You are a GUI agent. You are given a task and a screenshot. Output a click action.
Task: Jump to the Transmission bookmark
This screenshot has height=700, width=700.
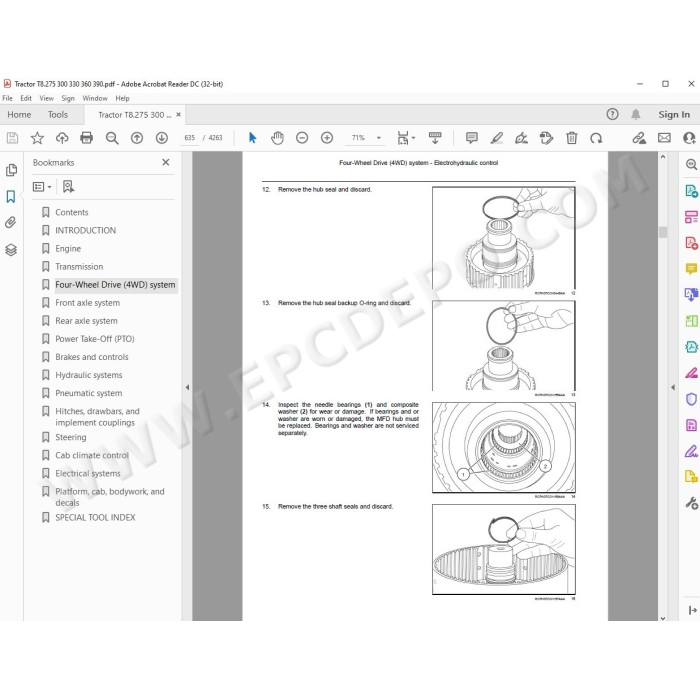click(79, 267)
